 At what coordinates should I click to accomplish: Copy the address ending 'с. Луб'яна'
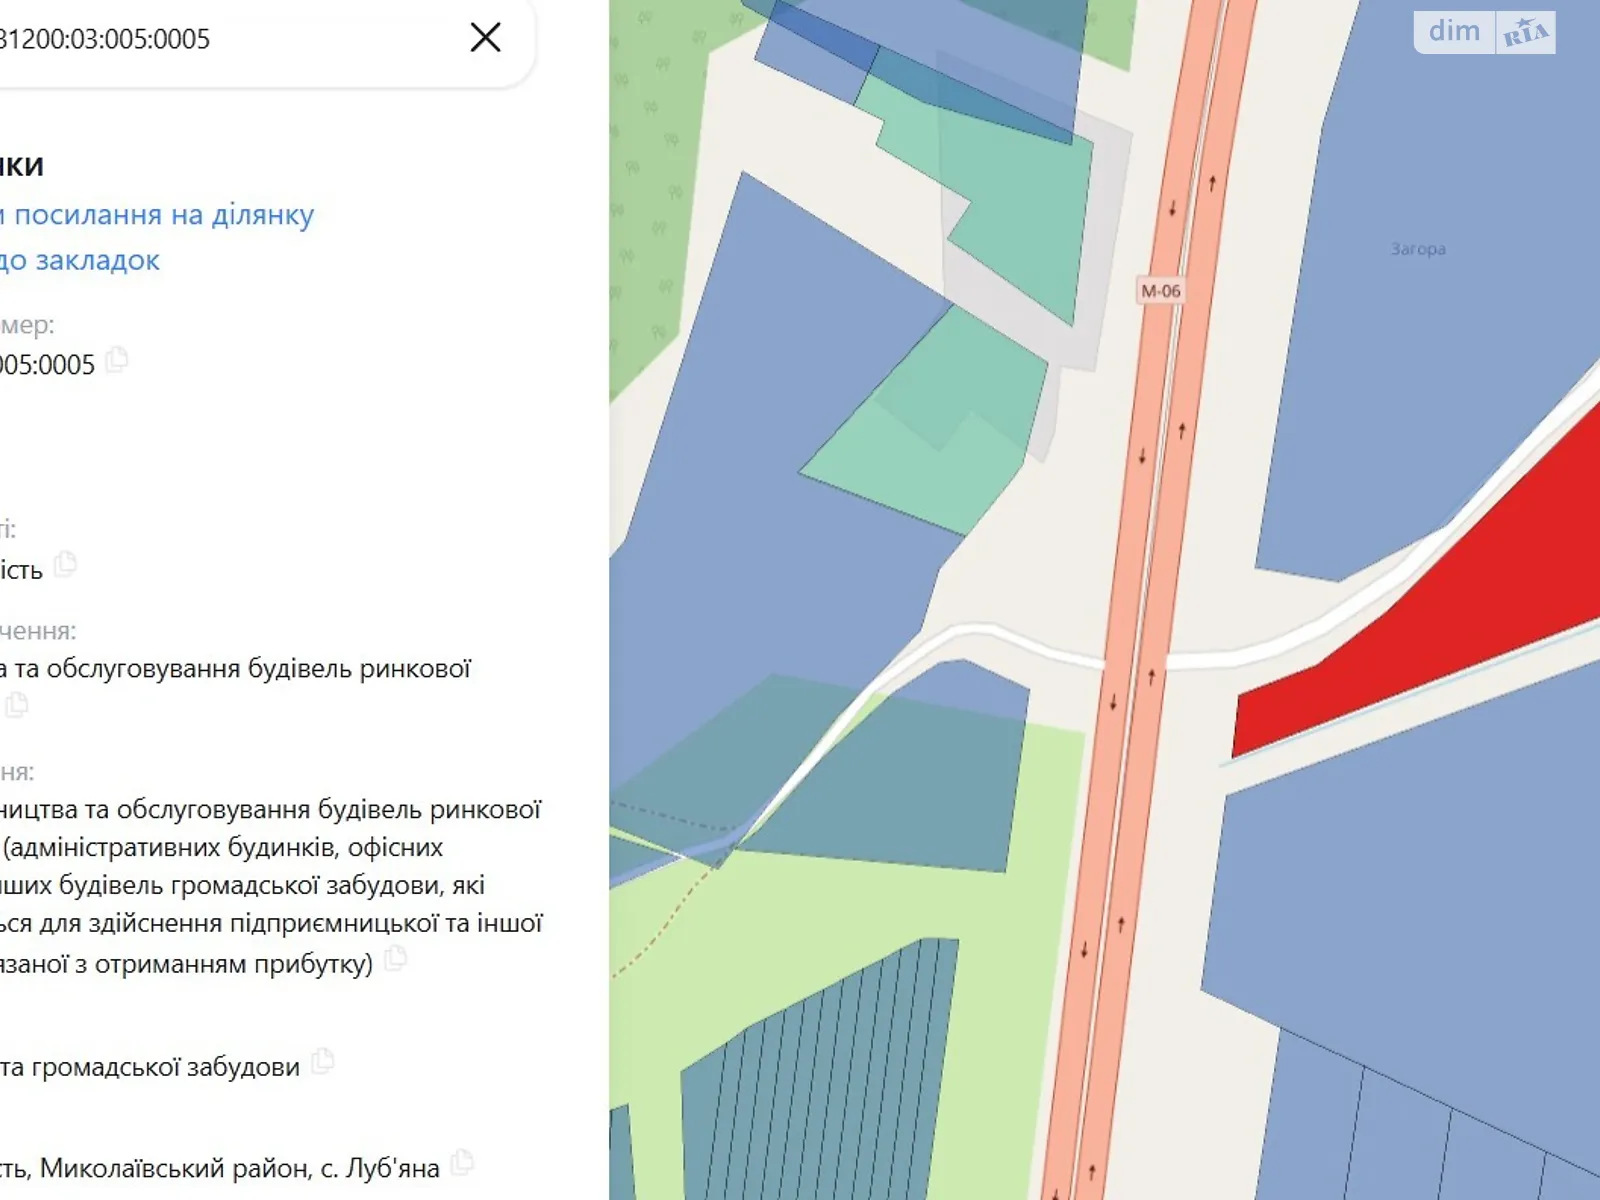(x=461, y=1162)
